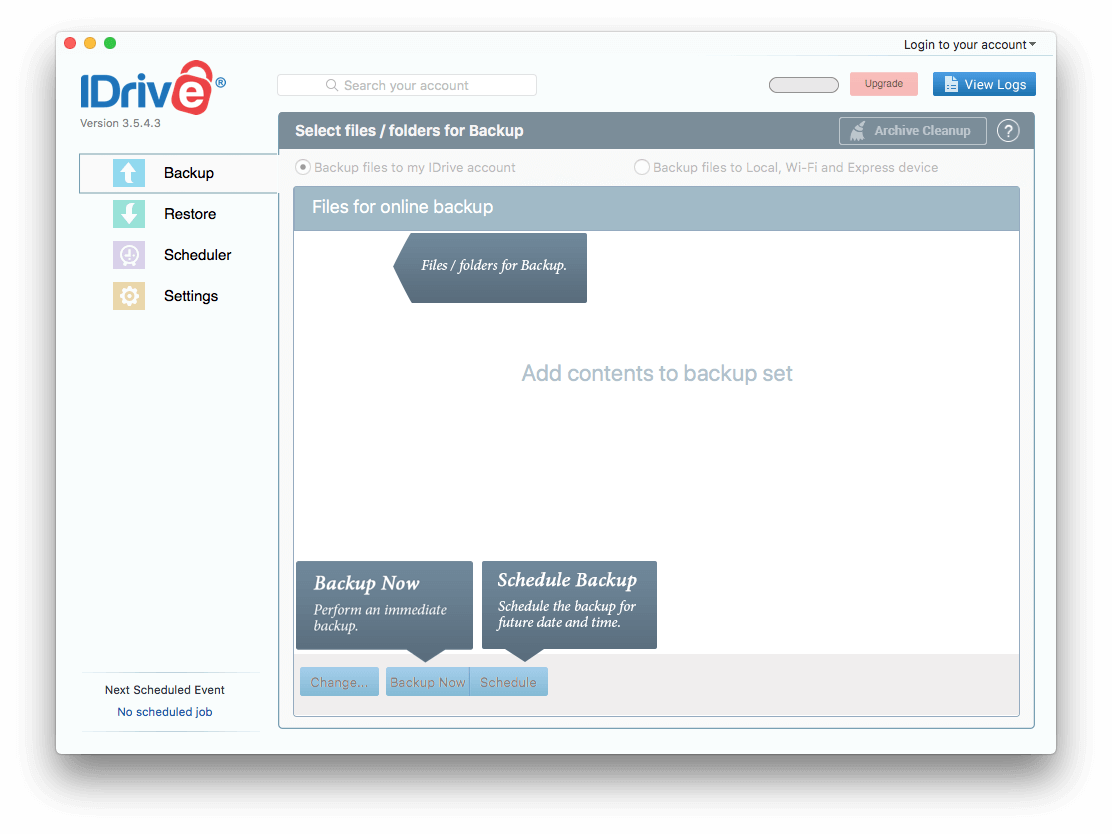Select 'Backup files to my IDrive account'
Image resolution: width=1112 pixels, height=834 pixels.
pyautogui.click(x=302, y=167)
